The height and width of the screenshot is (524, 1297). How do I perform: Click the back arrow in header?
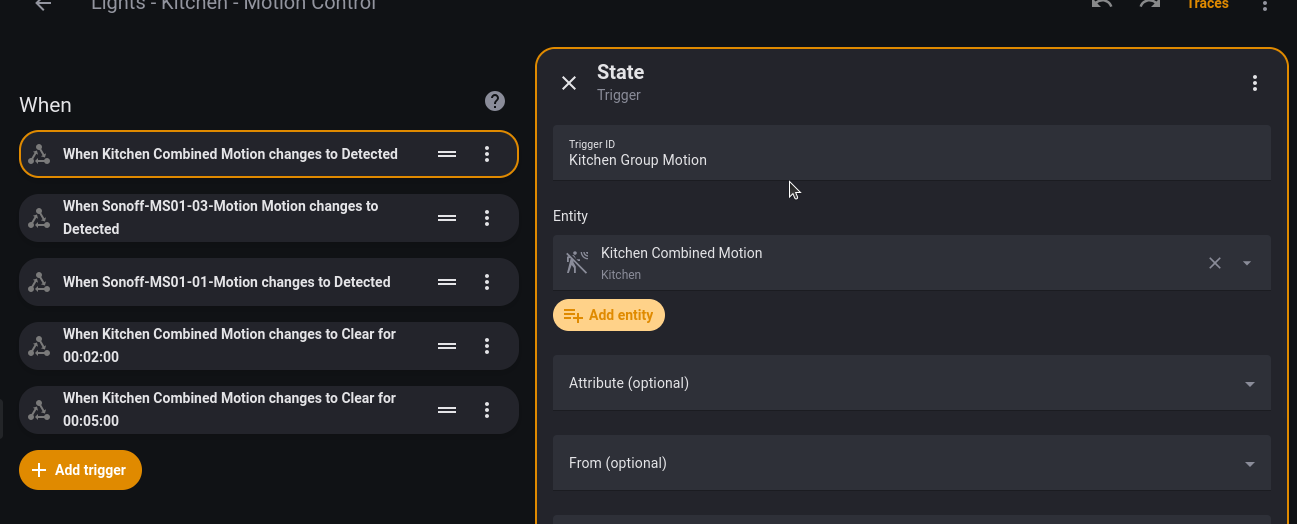point(43,5)
